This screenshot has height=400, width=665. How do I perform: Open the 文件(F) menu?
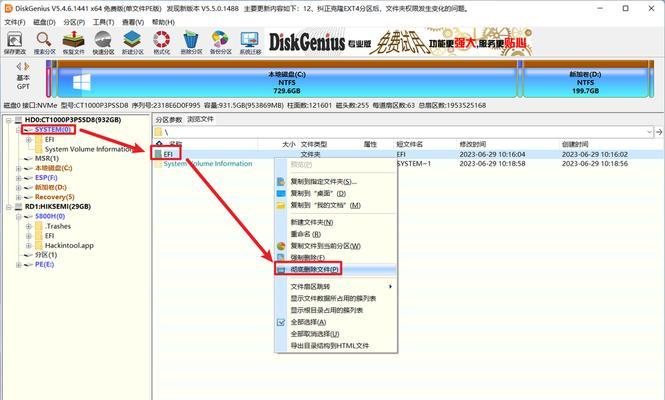[15, 22]
